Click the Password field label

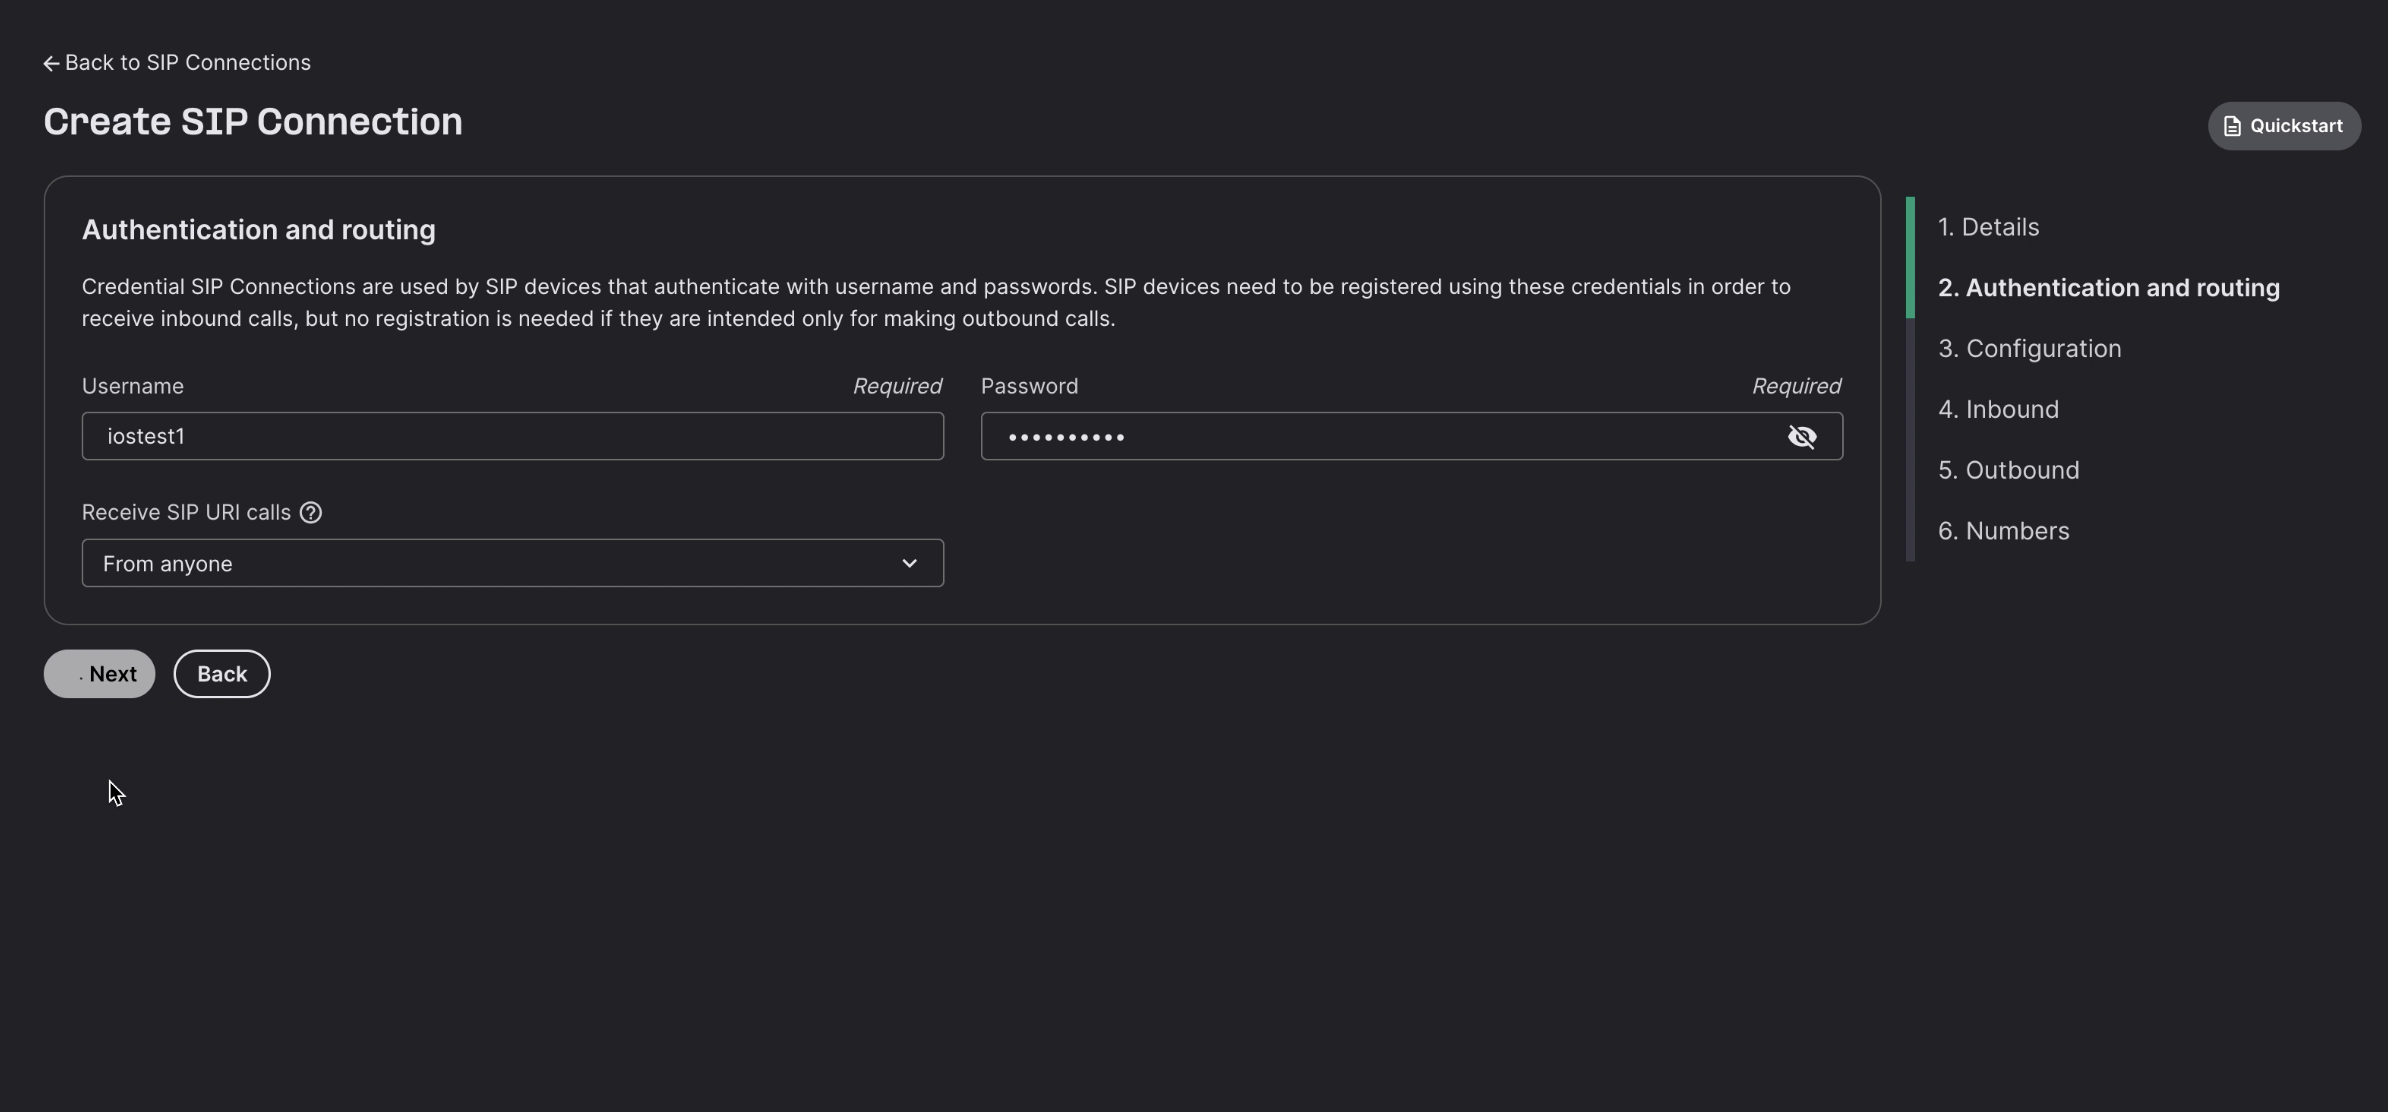pos(1029,386)
